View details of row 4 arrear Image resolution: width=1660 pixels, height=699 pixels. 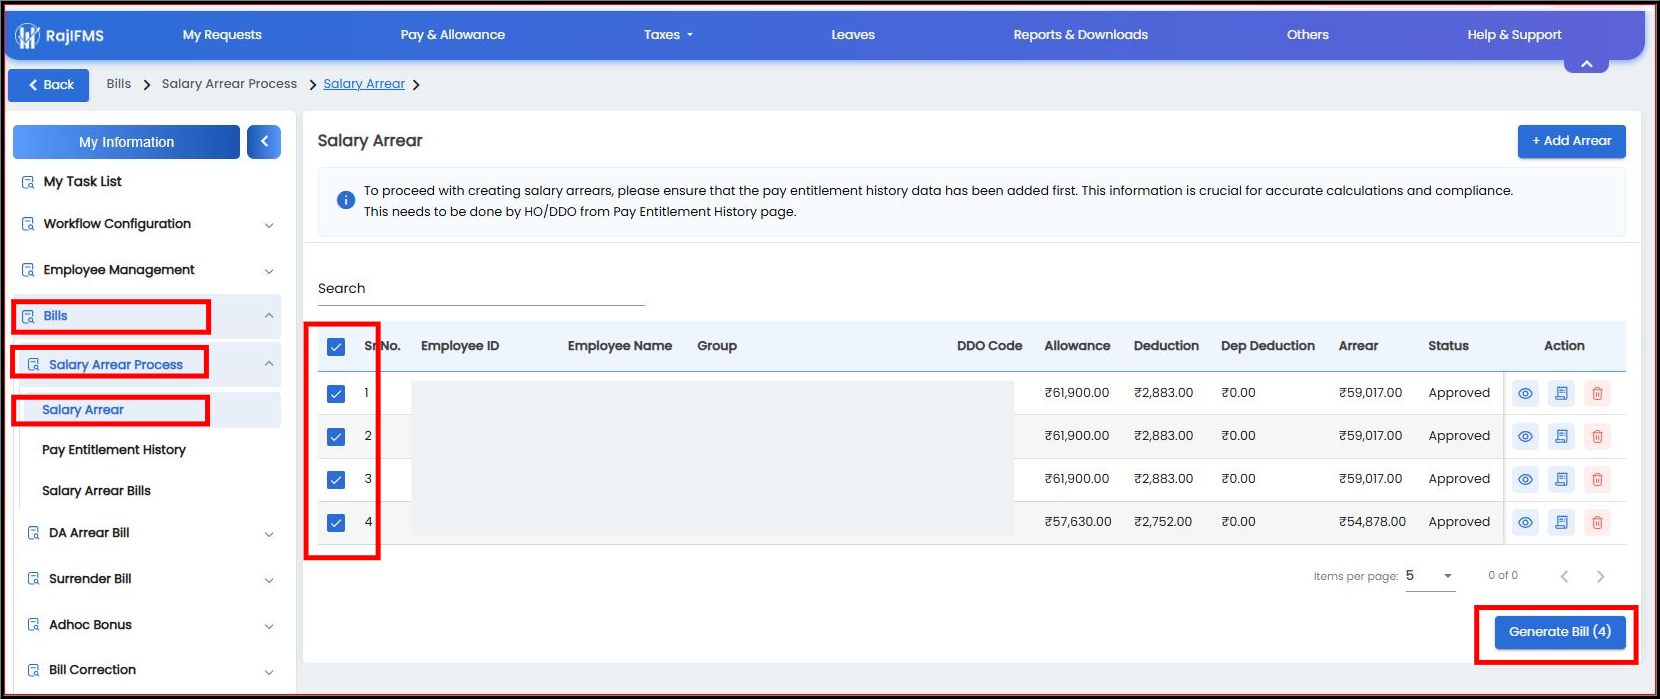tap(1525, 522)
